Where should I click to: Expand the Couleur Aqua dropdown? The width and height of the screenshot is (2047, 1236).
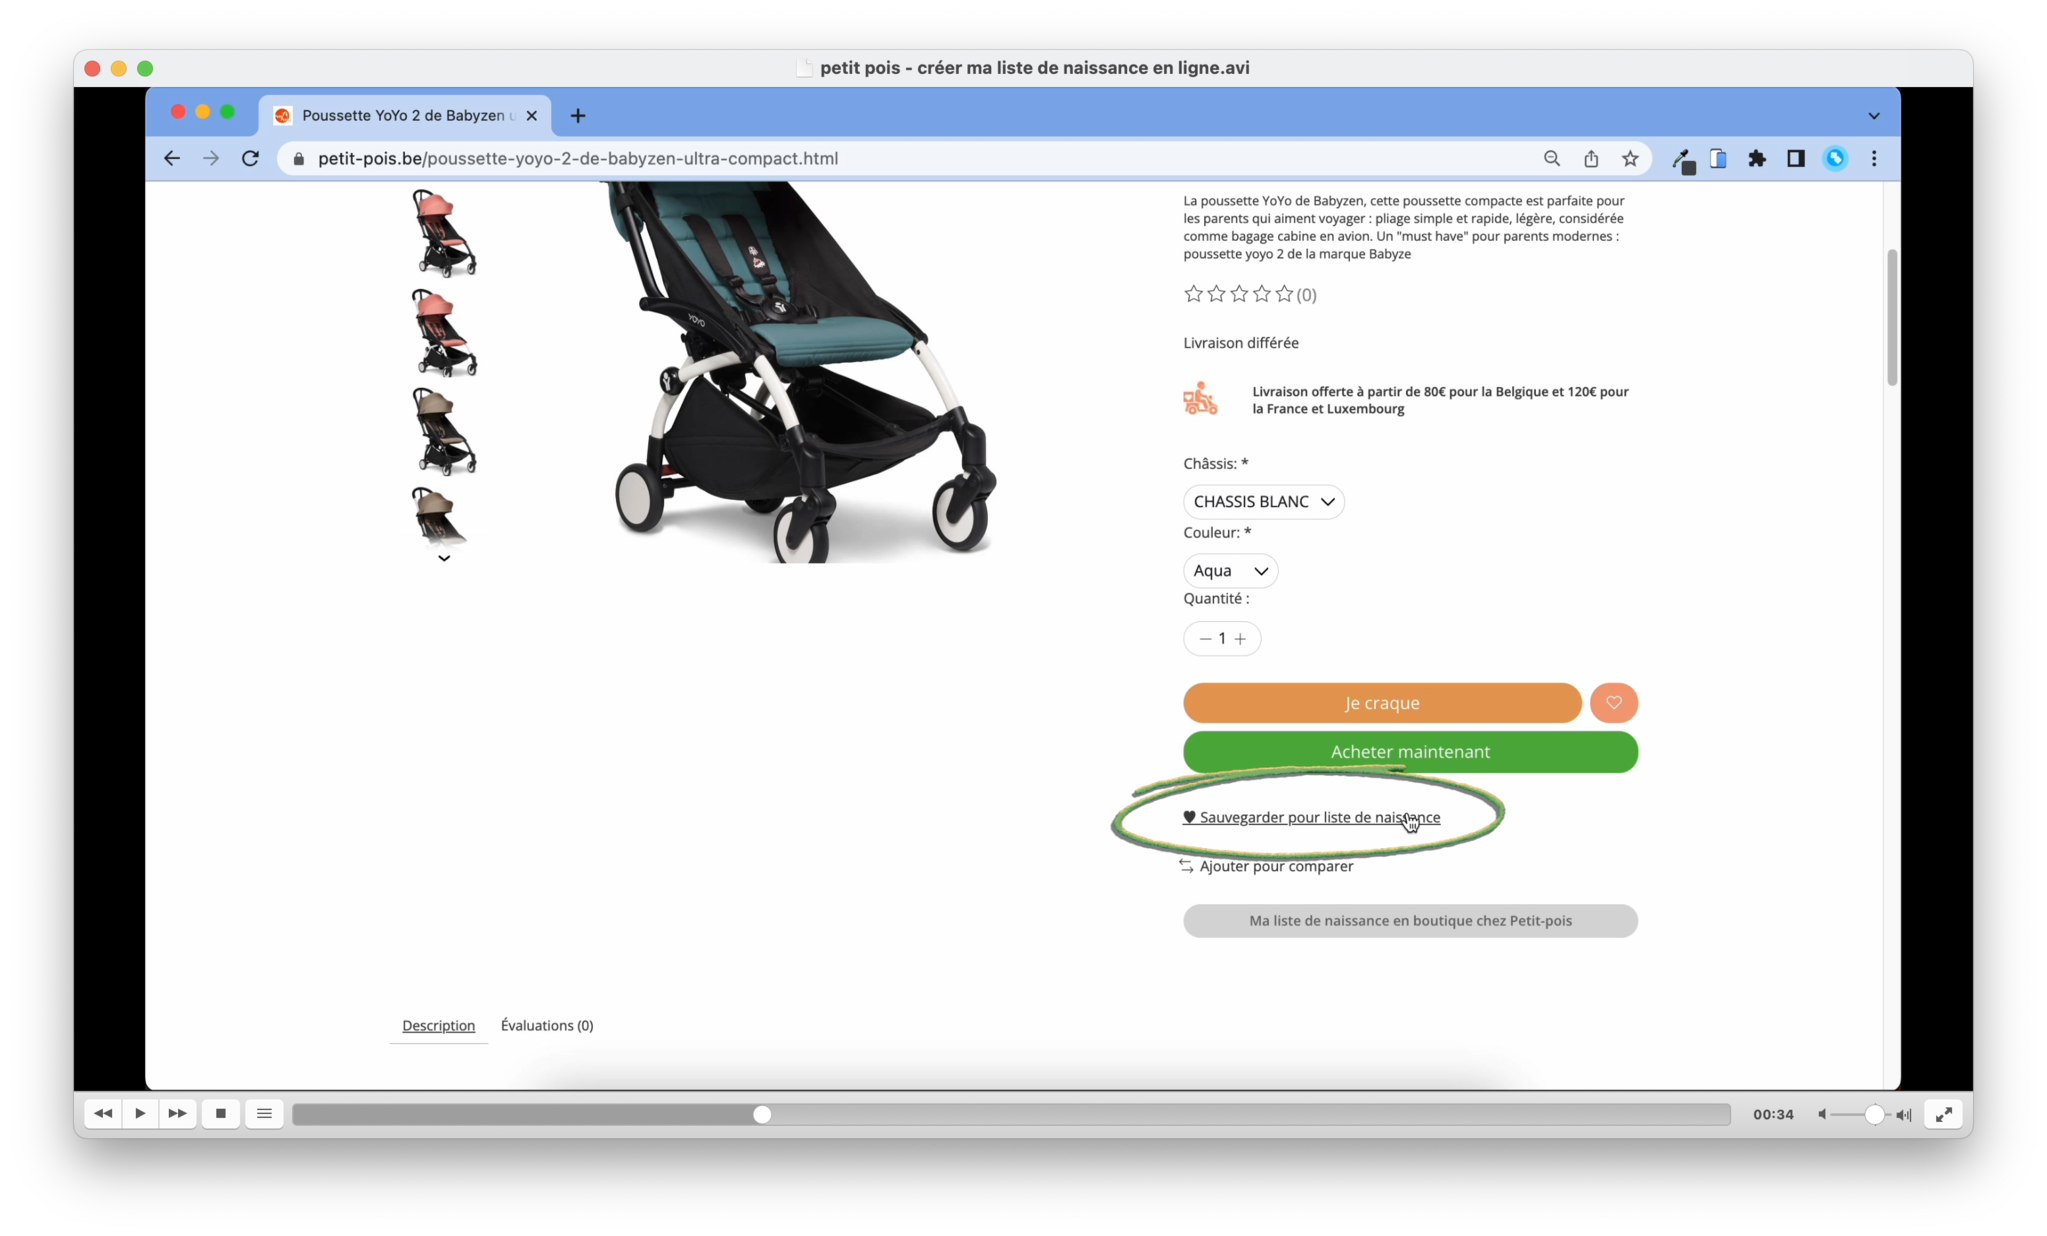click(x=1228, y=569)
